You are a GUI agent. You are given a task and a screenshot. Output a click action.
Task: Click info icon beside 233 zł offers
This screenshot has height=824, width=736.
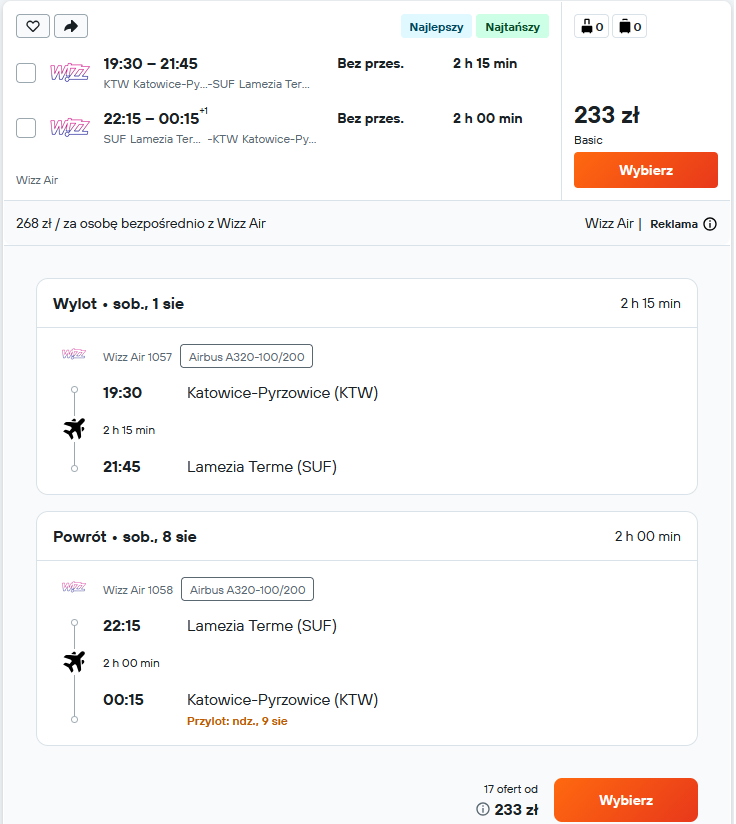[482, 809]
